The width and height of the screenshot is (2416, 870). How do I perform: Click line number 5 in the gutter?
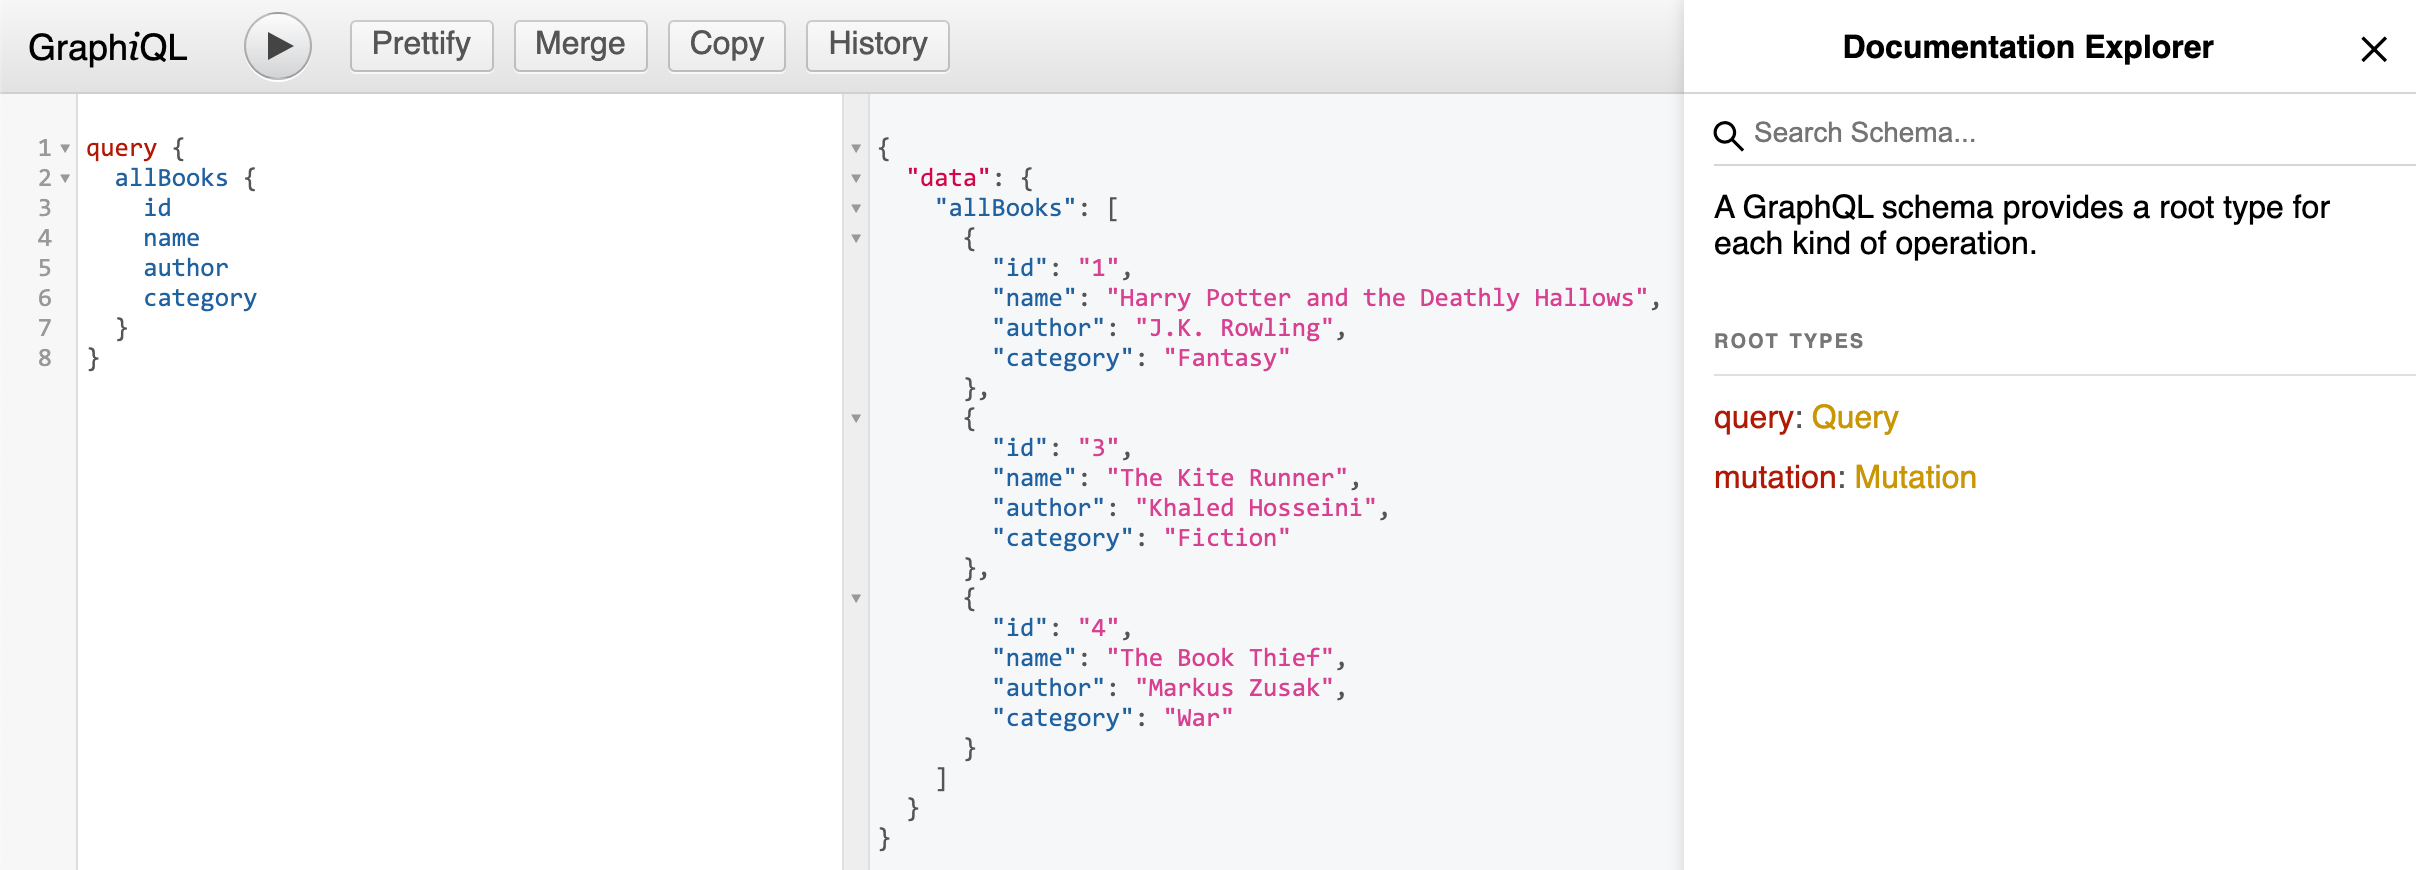coord(45,268)
